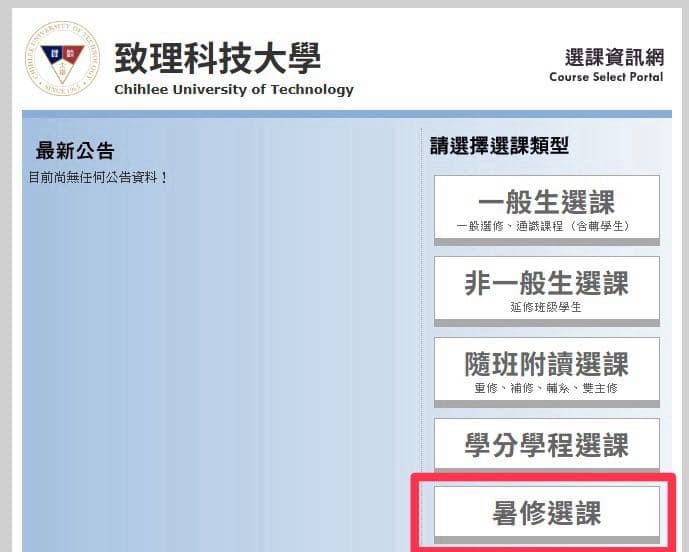Viewport: 689px width, 552px height.
Task: Open 一般生選課 course selection
Action: coord(547,210)
